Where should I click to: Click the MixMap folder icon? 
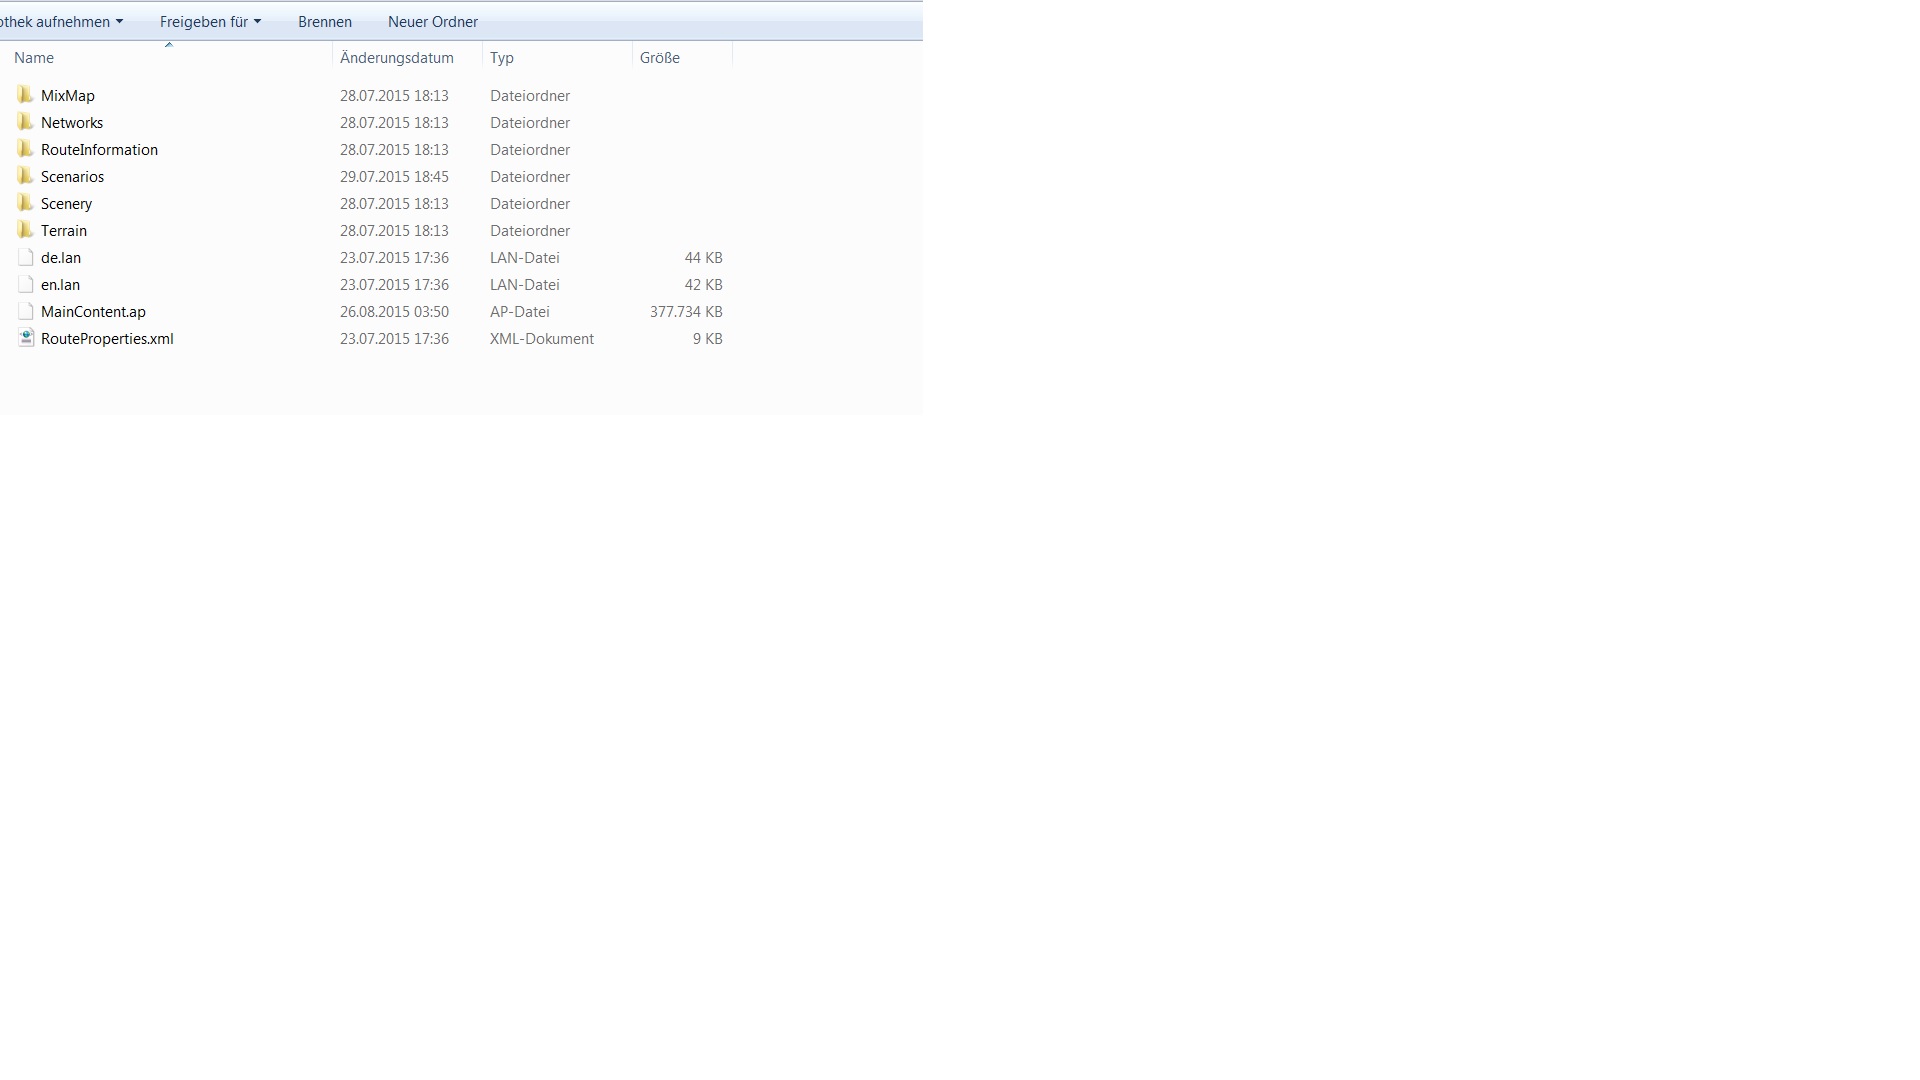tap(25, 95)
